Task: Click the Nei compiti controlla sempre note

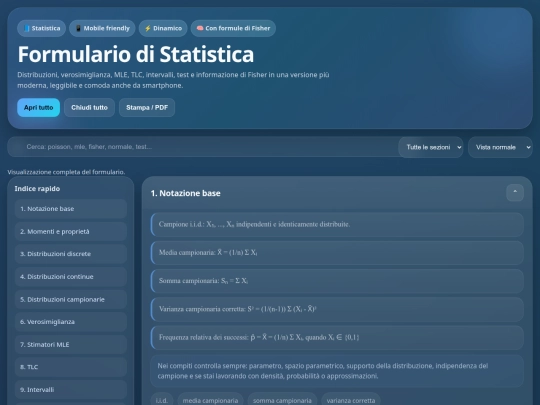Action: point(337,371)
